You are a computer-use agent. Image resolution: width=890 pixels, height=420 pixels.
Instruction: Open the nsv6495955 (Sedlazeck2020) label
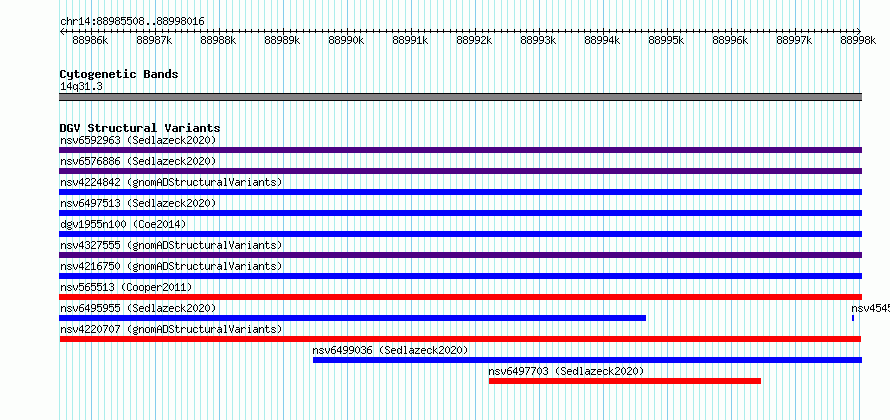138,308
